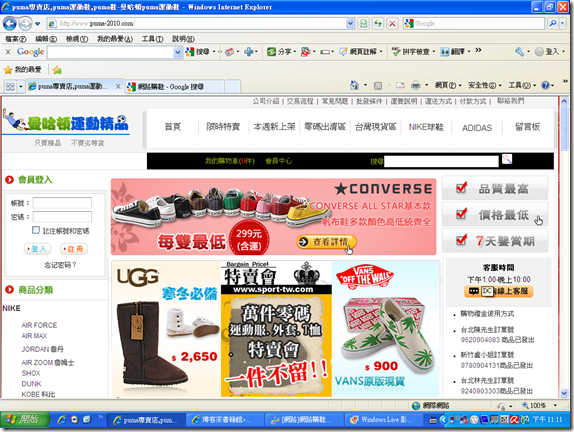Expand the Quick Tabs dropdown arrow
The width and height of the screenshot is (574, 432).
(x=20, y=87)
